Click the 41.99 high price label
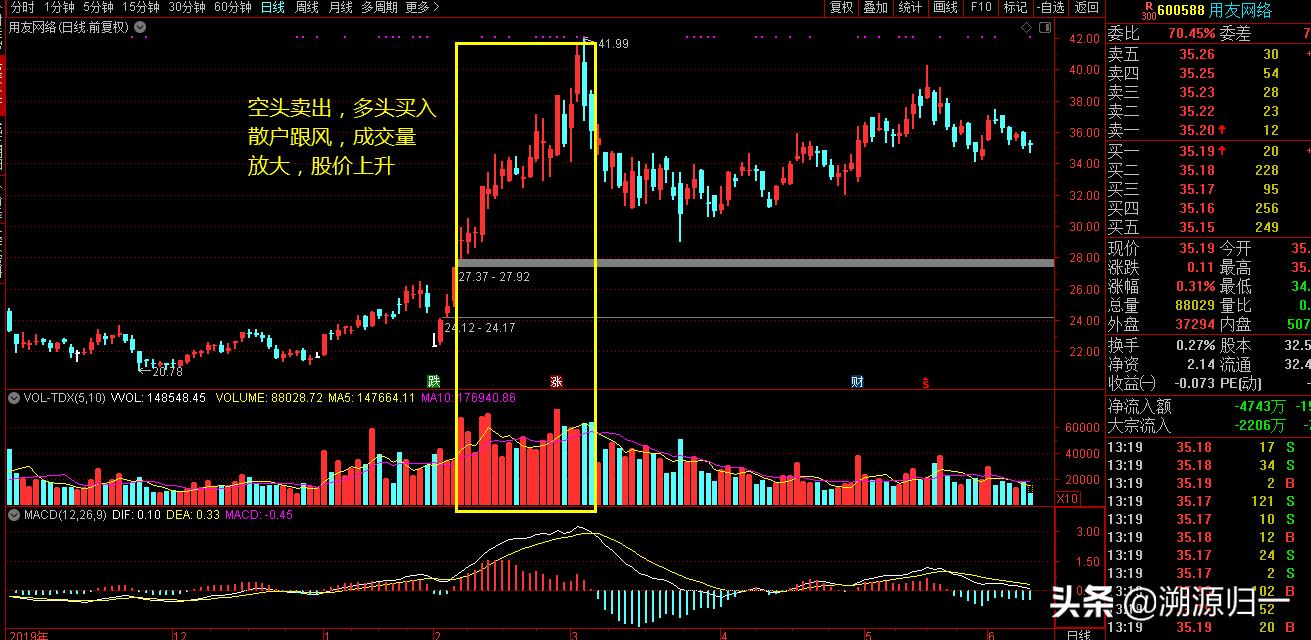1311x640 pixels. 613,44
